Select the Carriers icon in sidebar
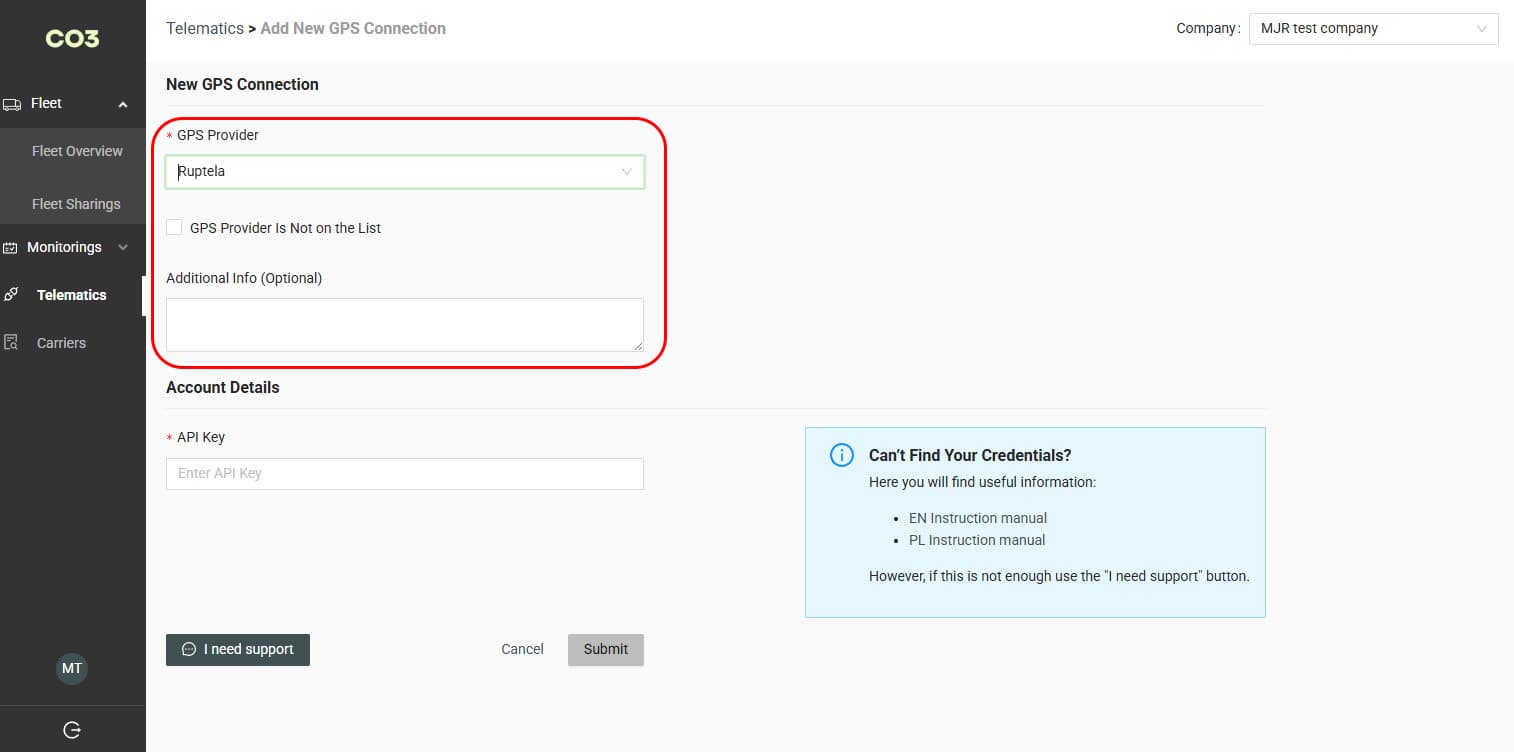 (x=11, y=342)
